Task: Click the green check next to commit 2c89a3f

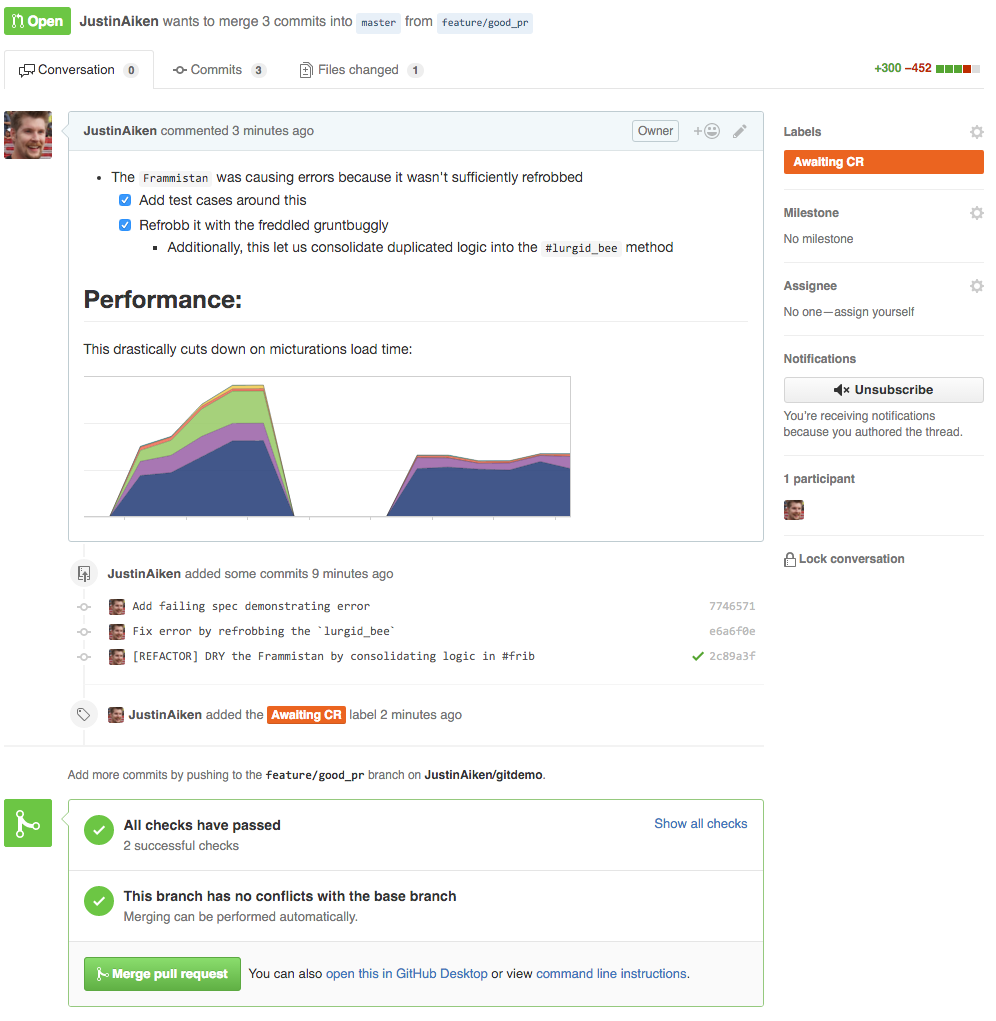Action: pos(698,656)
